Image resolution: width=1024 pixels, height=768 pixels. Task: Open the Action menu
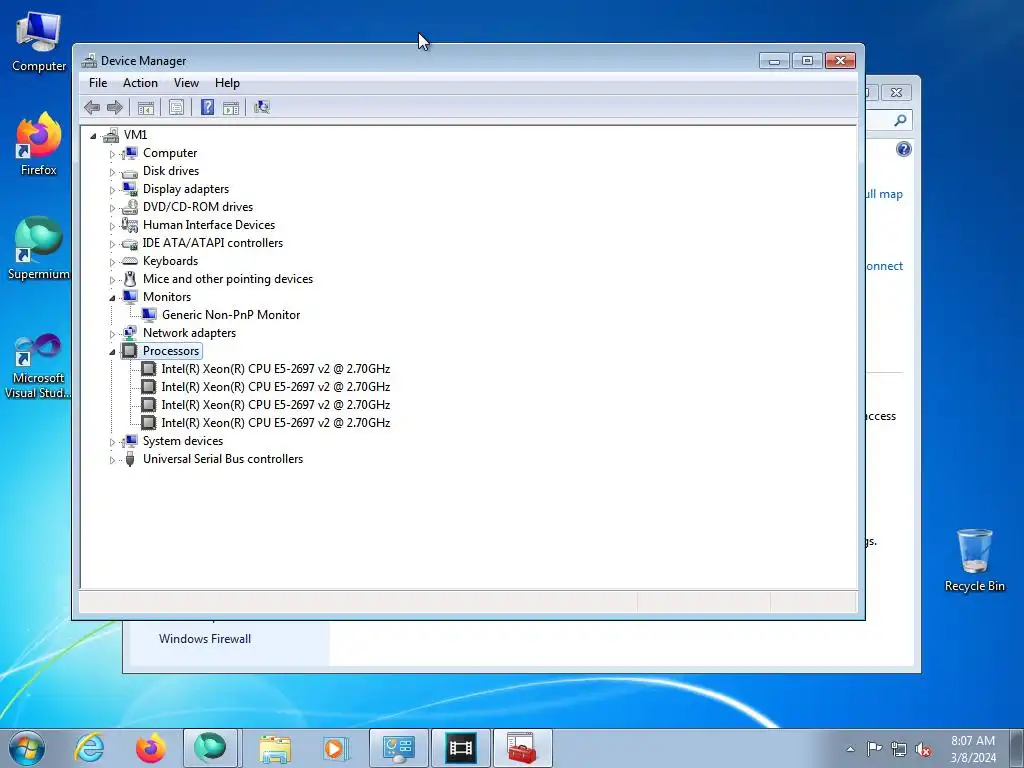click(x=140, y=83)
